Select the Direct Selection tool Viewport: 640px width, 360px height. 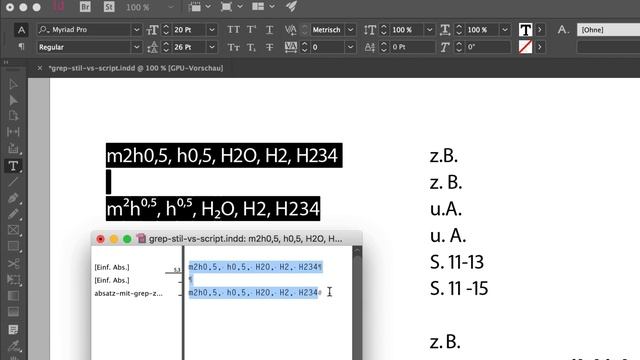pos(13,100)
